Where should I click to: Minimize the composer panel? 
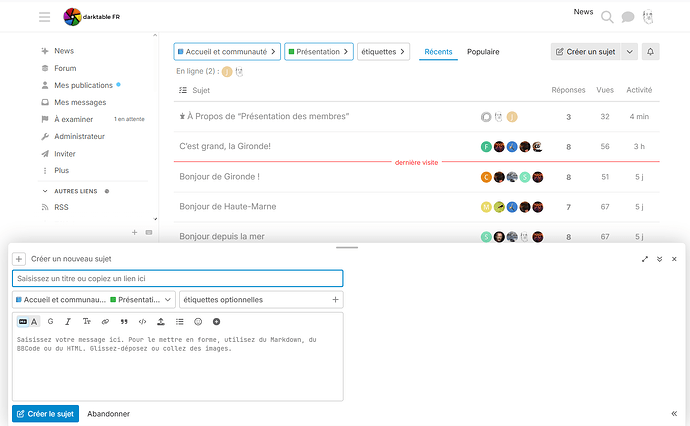tap(659, 259)
